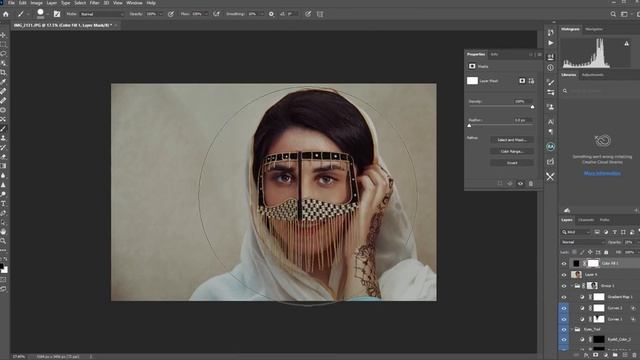Click add layer mask icon below Layers

point(596,356)
